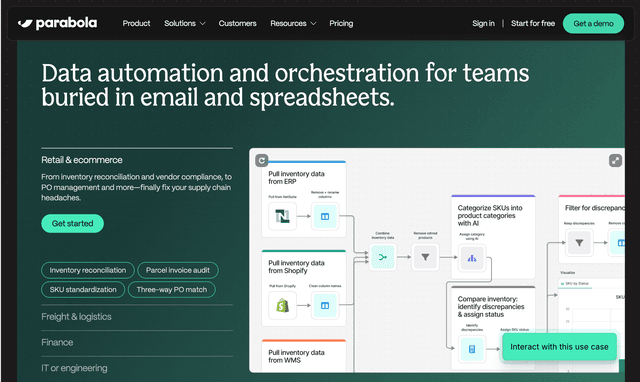Click the Pull inventory data from ERP card title
The height and width of the screenshot is (382, 640).
(x=296, y=178)
